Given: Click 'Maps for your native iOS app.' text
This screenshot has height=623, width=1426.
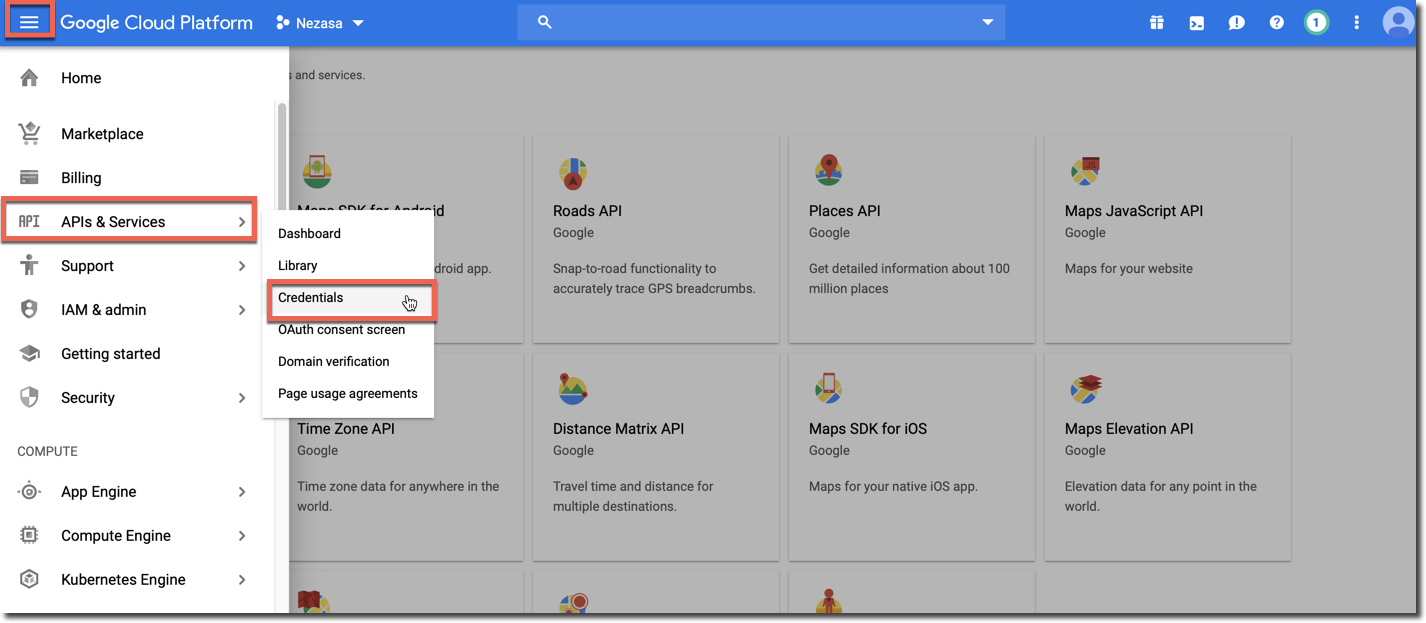Looking at the screenshot, I should click(x=893, y=487).
